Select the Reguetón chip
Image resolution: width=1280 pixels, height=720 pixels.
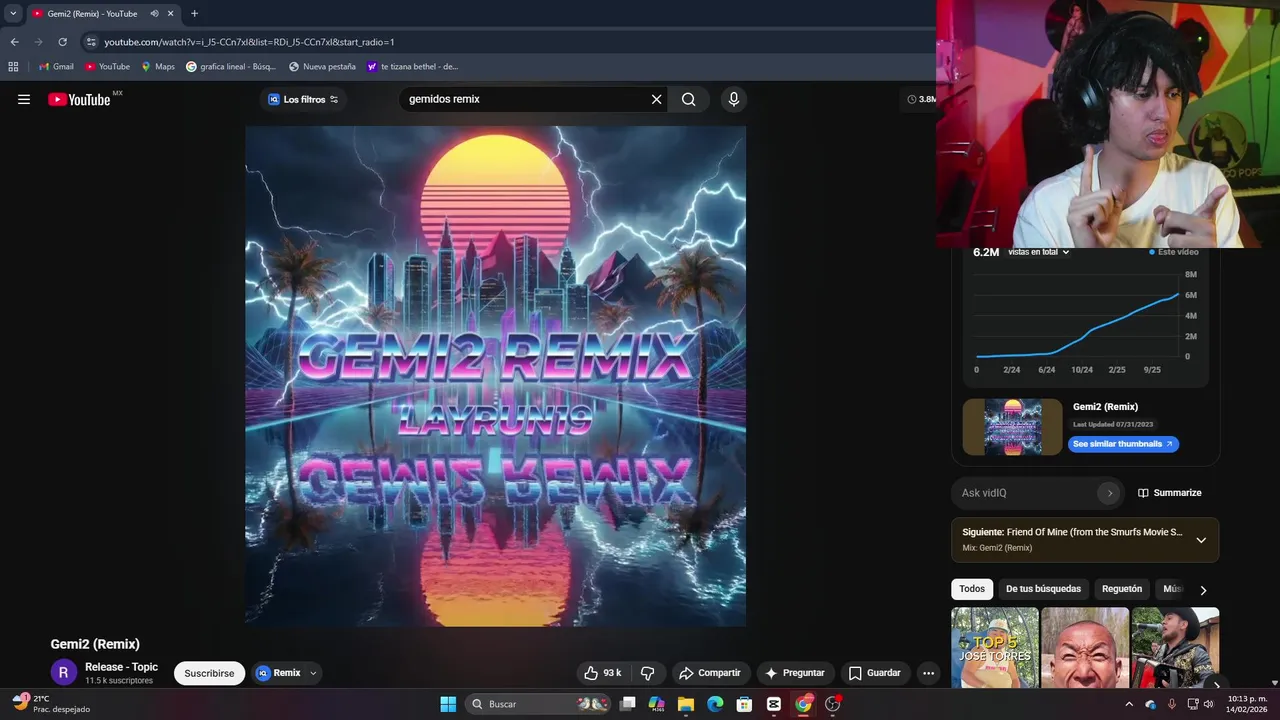pyautogui.click(x=1122, y=589)
